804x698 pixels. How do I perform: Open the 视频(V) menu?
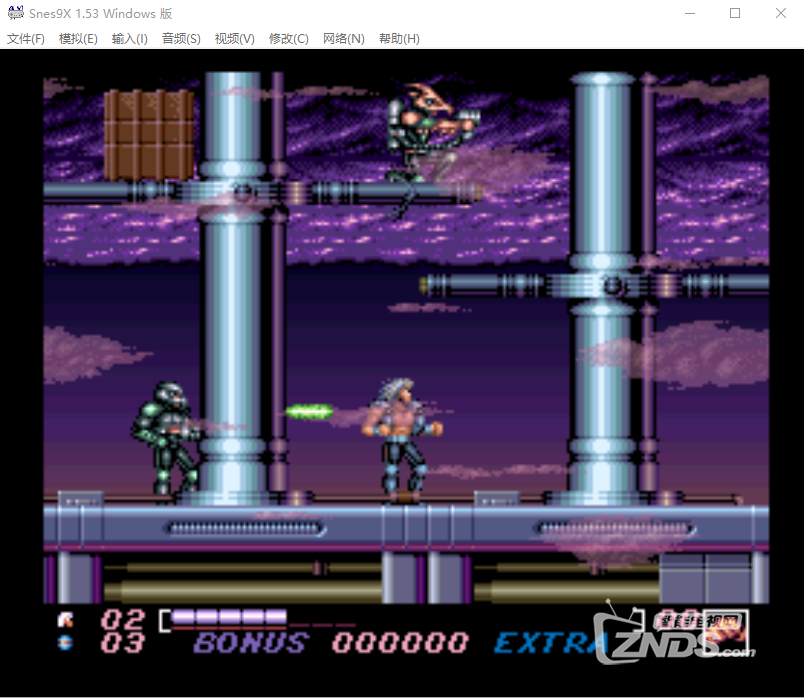click(234, 39)
